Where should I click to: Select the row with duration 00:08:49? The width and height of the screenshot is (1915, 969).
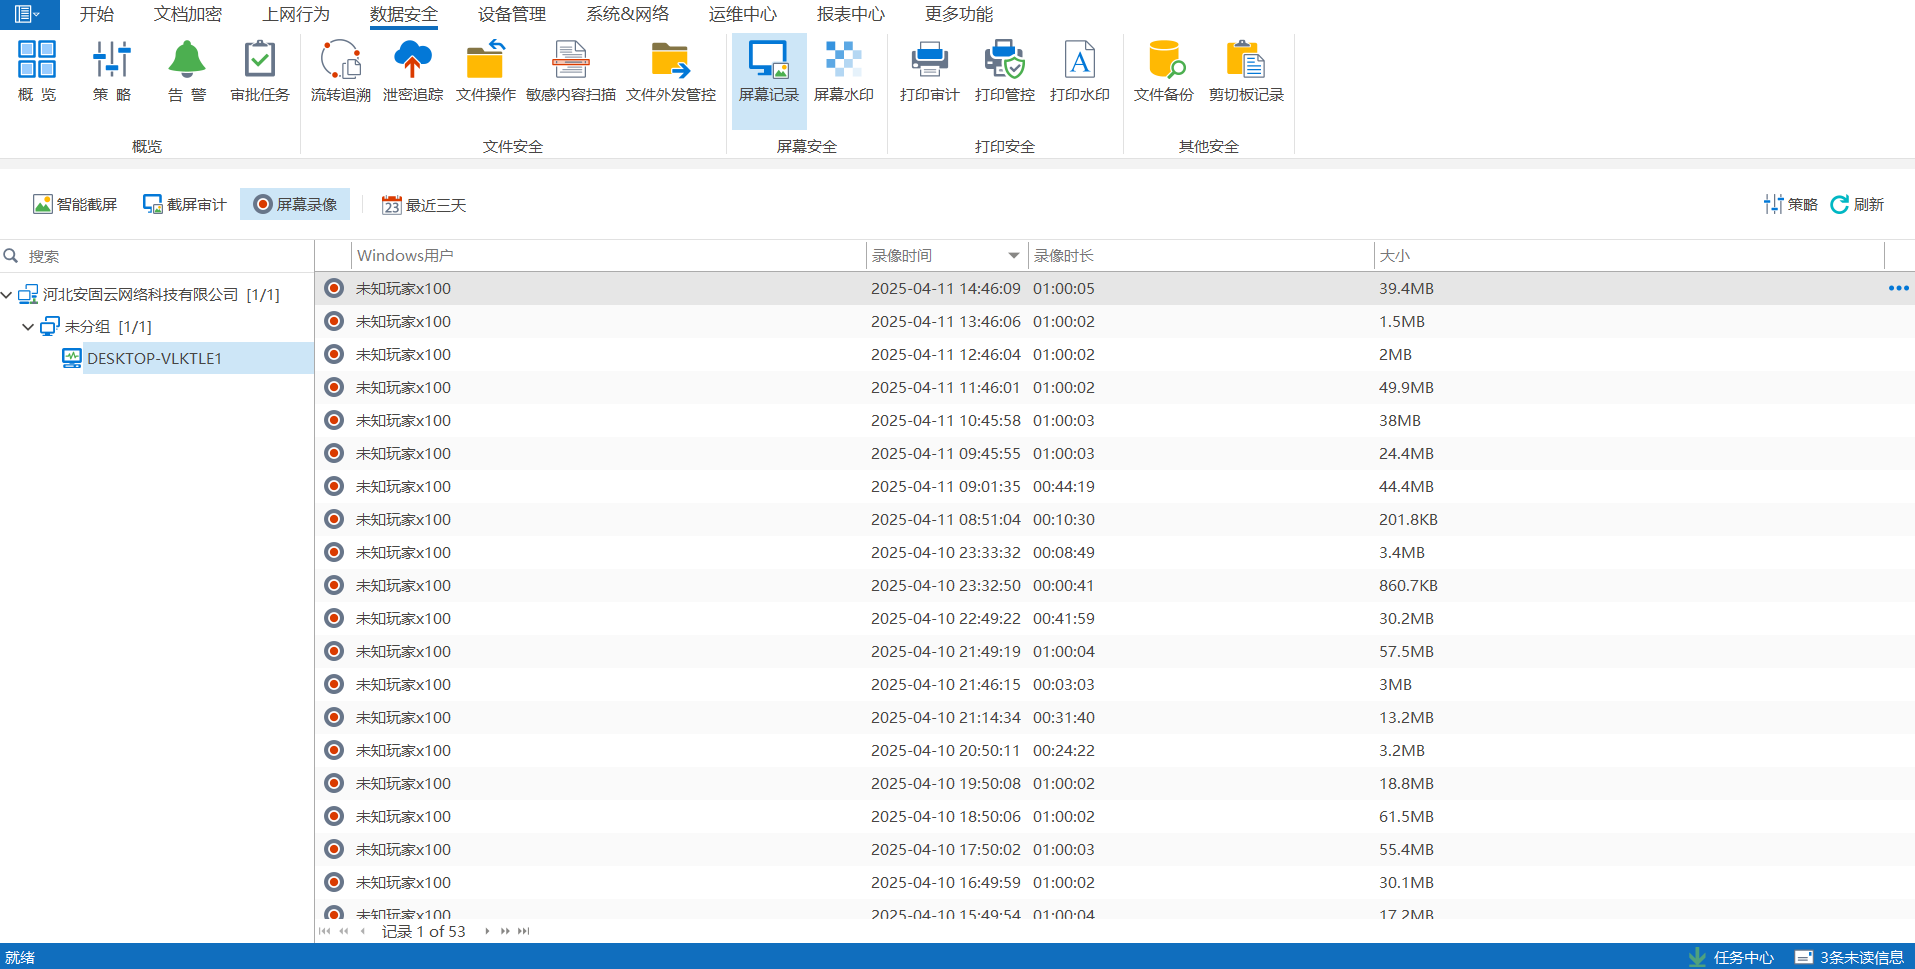tap(1115, 552)
